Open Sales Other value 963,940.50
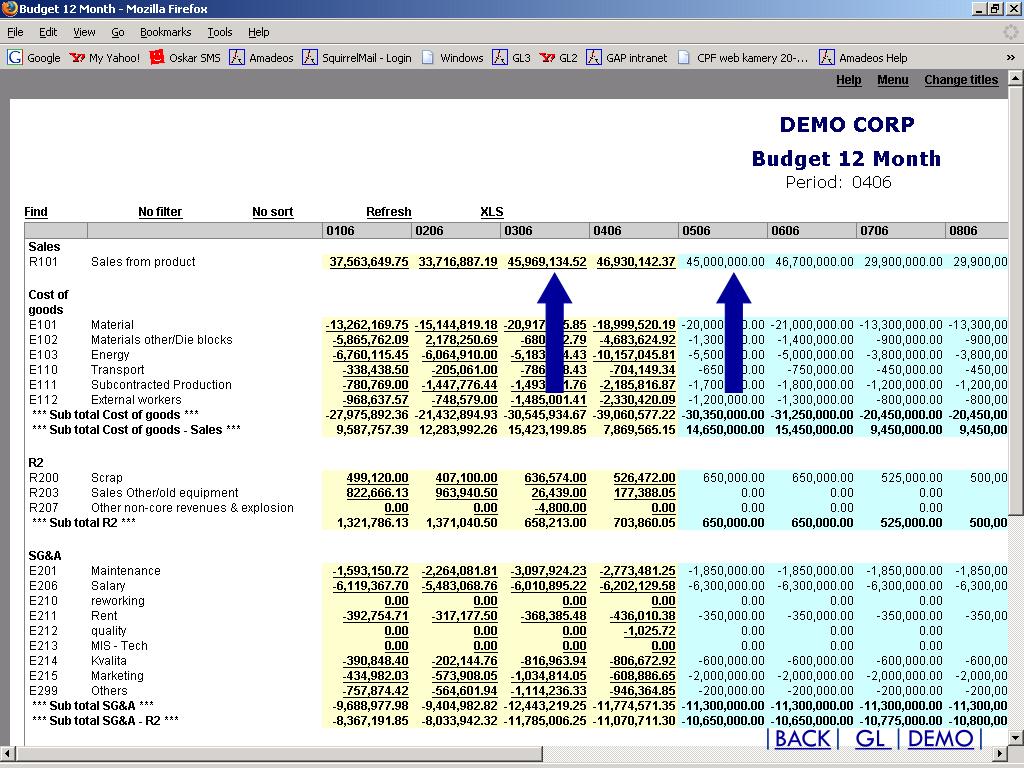 point(466,493)
